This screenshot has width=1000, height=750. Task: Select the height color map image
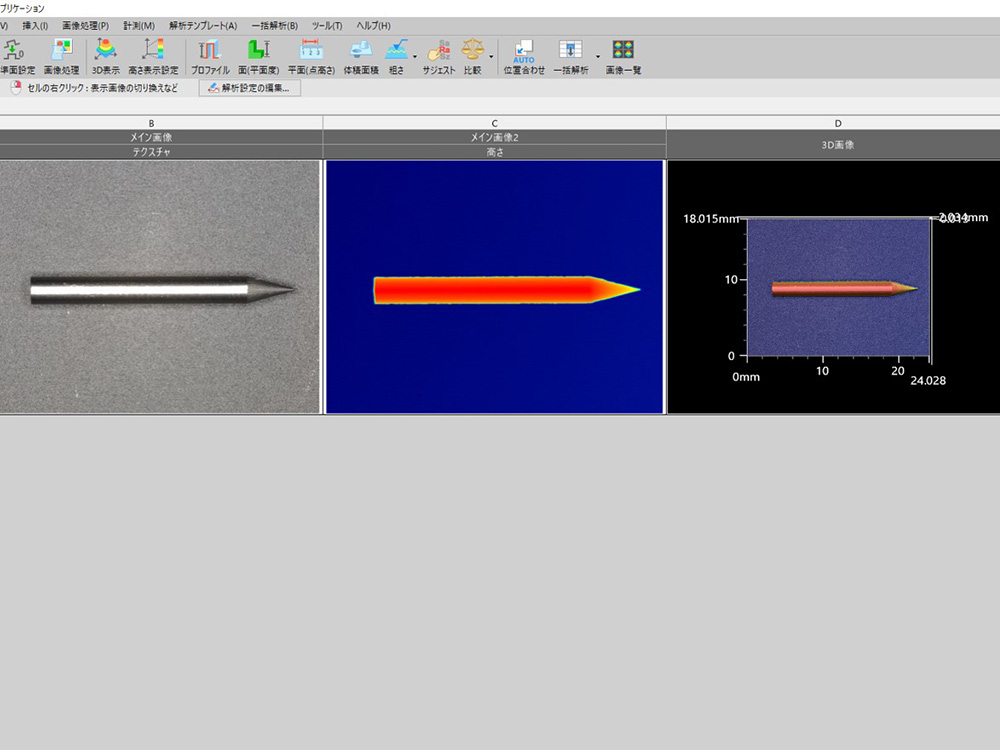click(x=495, y=286)
